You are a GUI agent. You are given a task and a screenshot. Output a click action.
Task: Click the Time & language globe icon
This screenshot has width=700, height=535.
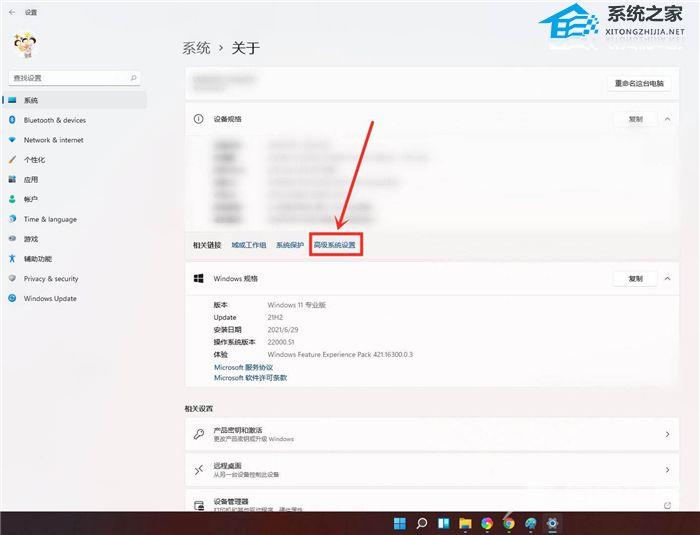coord(12,219)
